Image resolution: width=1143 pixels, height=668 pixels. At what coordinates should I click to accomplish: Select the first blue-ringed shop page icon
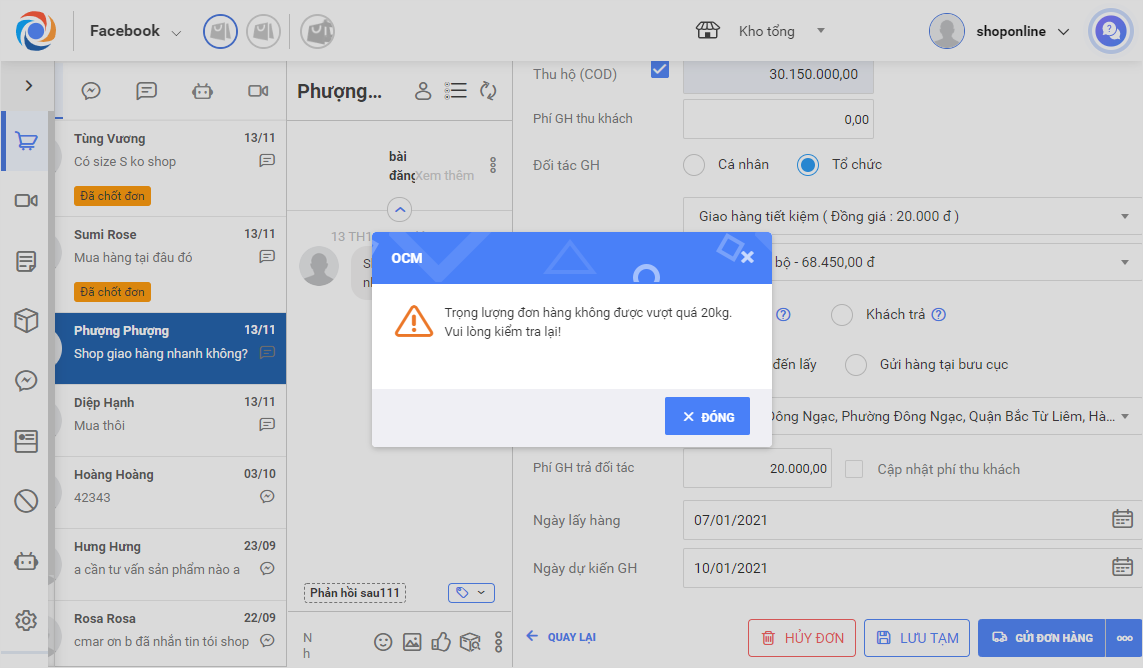tap(220, 31)
